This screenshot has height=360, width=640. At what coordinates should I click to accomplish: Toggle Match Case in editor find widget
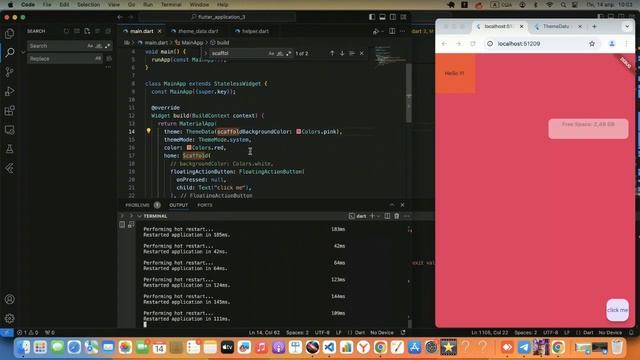pyautogui.click(x=271, y=53)
